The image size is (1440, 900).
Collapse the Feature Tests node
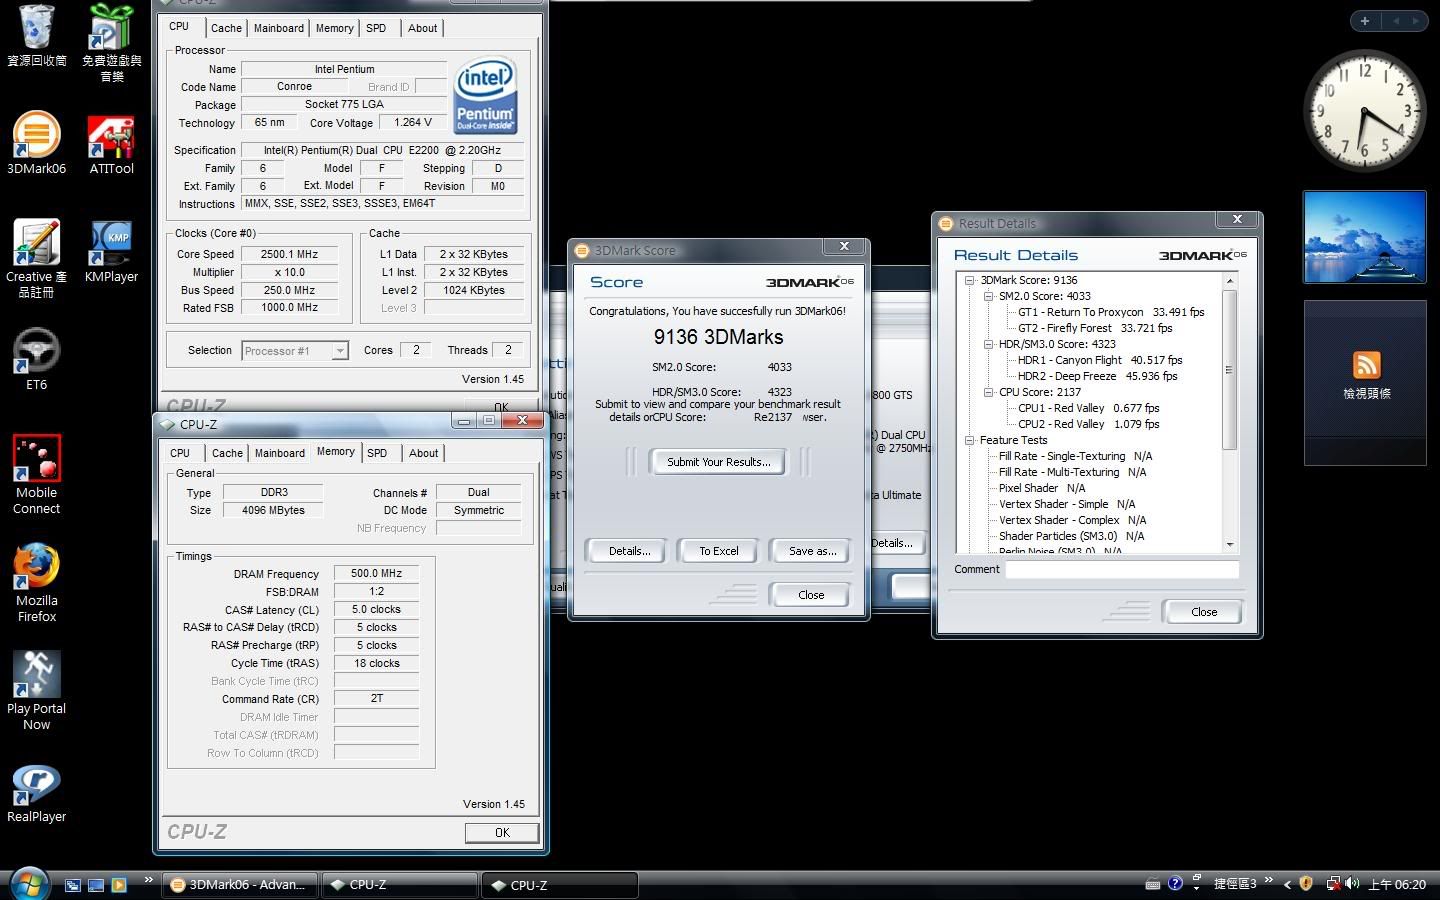(x=969, y=440)
